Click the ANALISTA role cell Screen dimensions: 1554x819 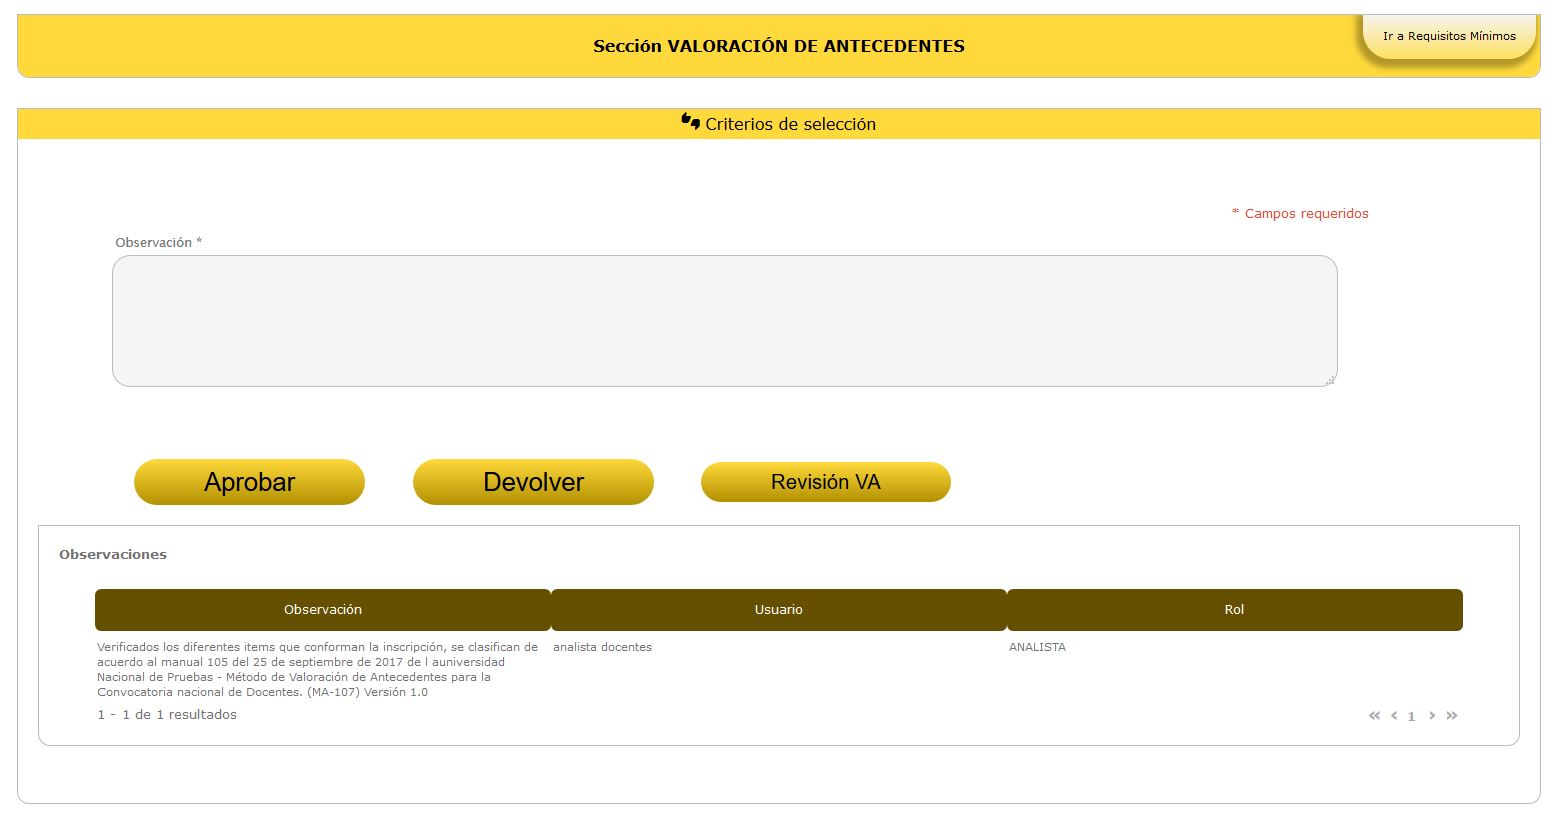click(x=1037, y=647)
